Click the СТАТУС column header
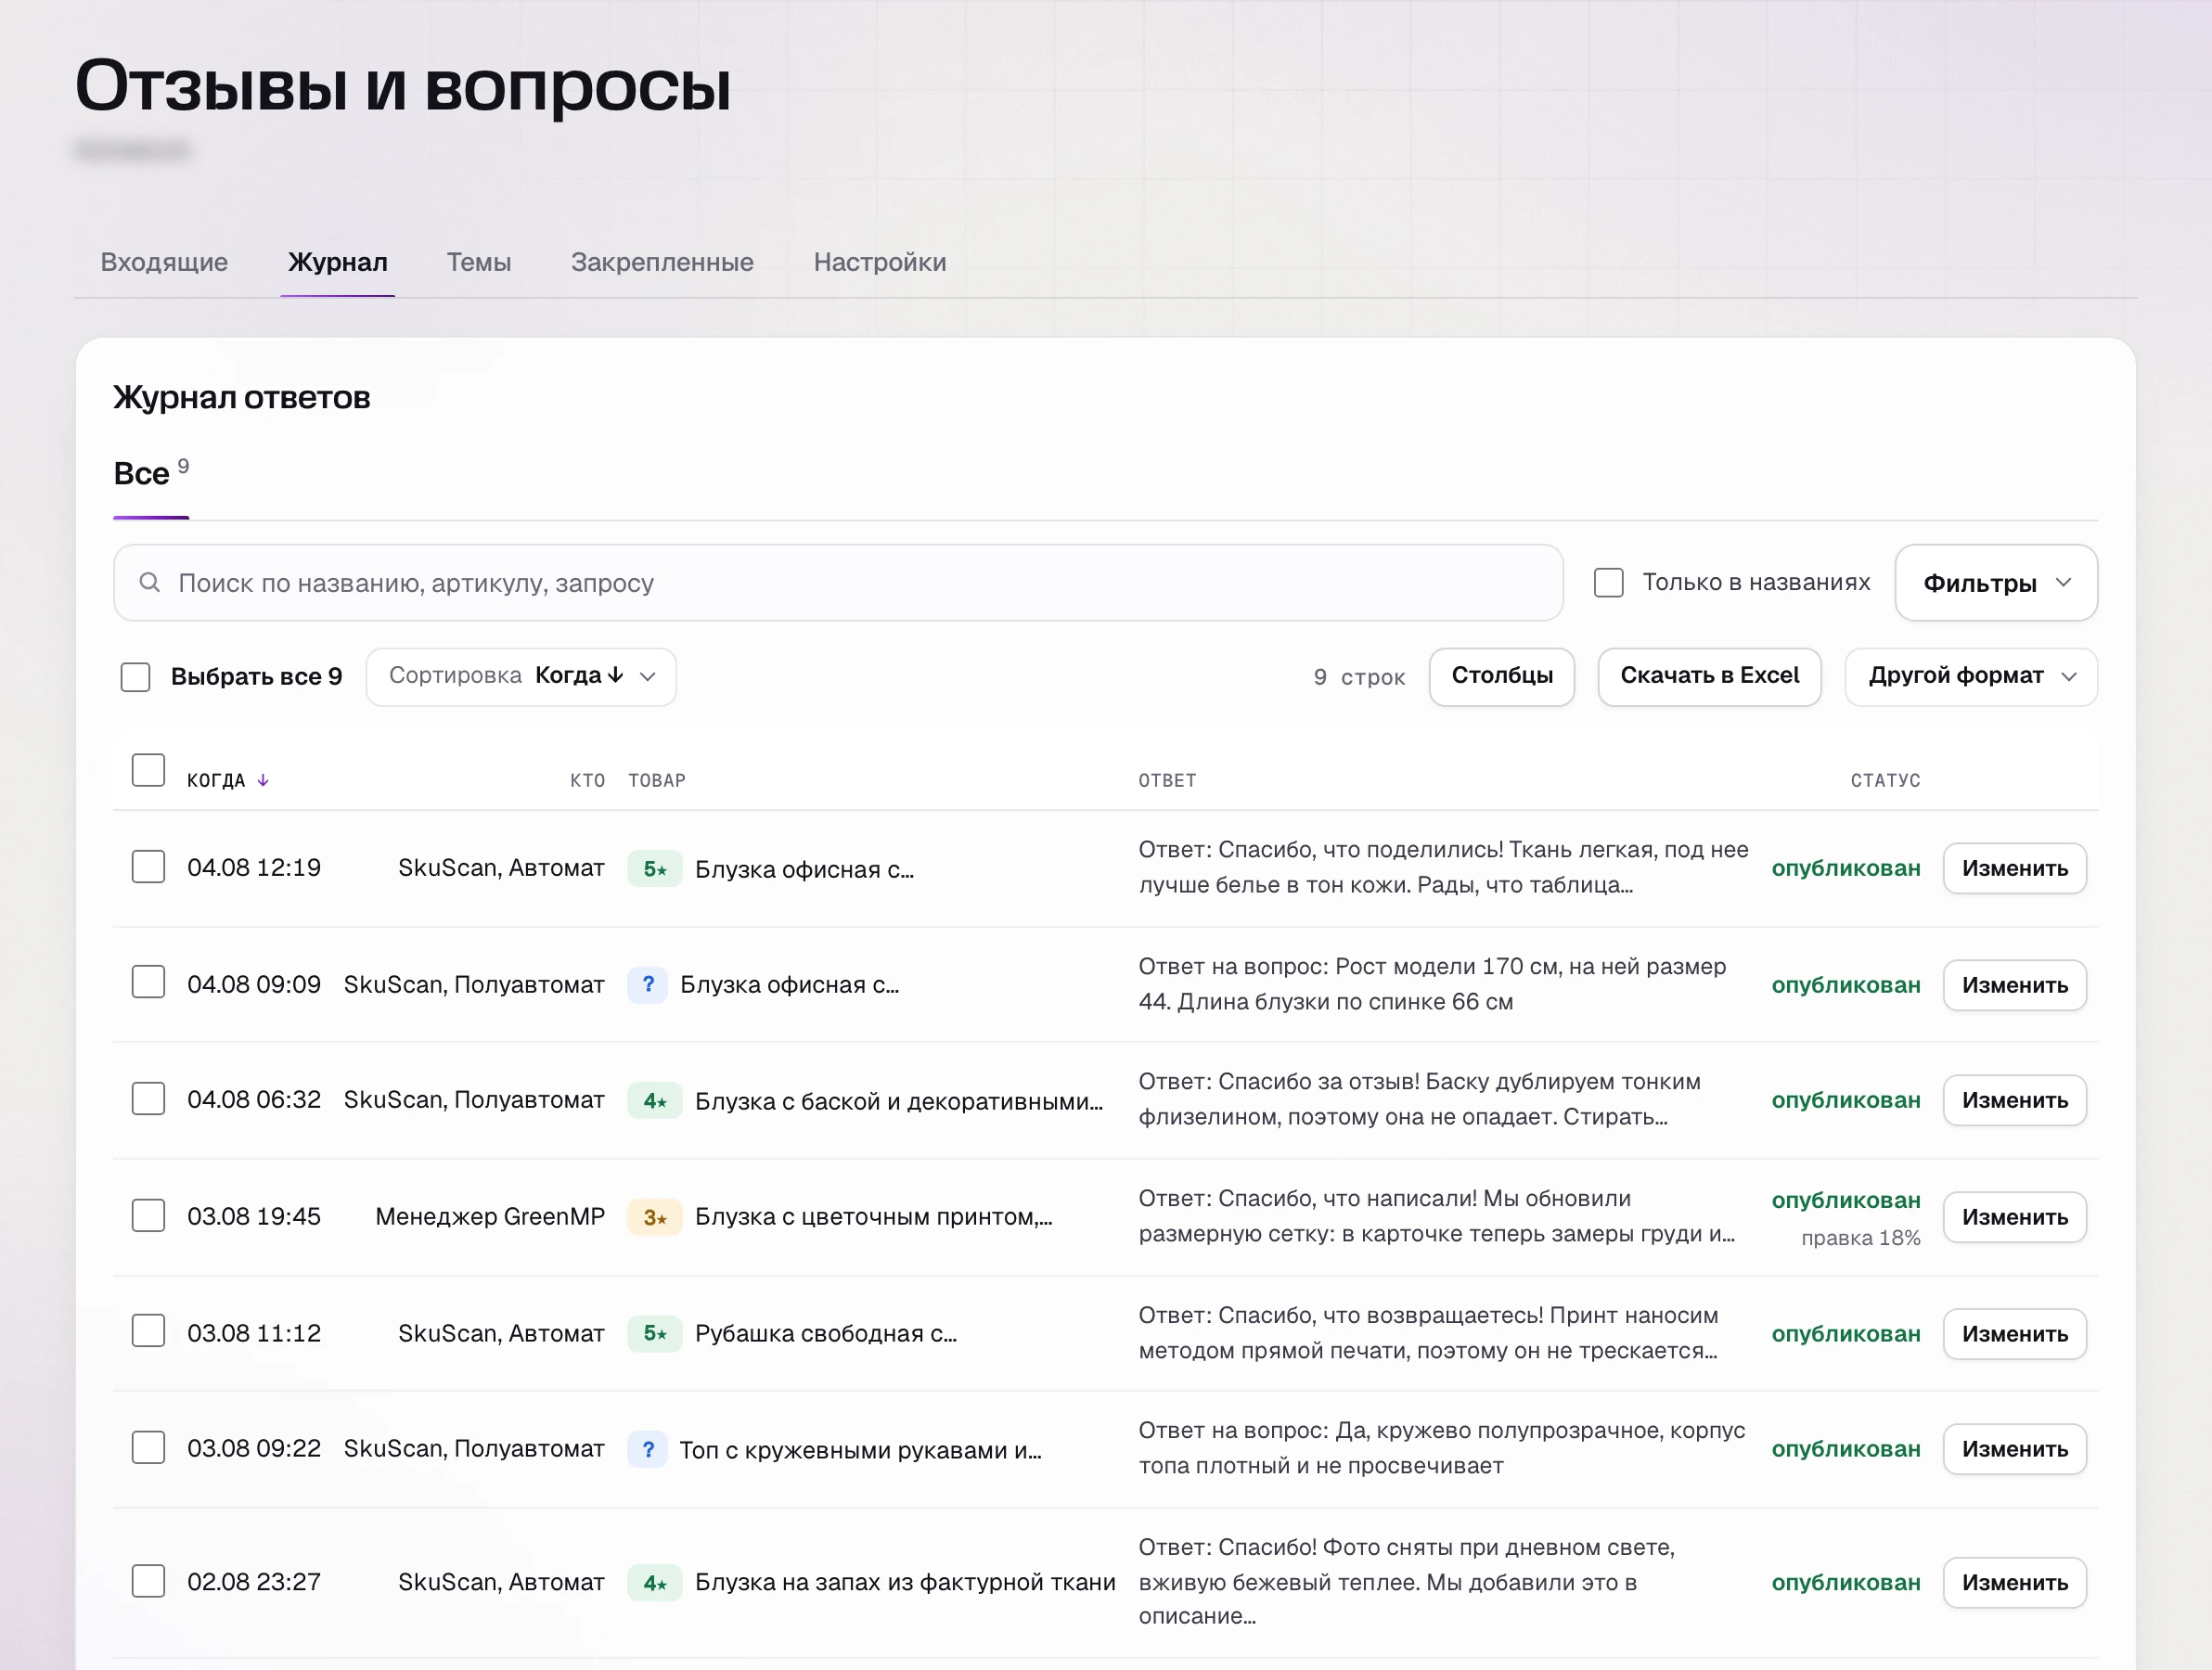Screen dimensions: 2212x1670 (x=1885, y=781)
